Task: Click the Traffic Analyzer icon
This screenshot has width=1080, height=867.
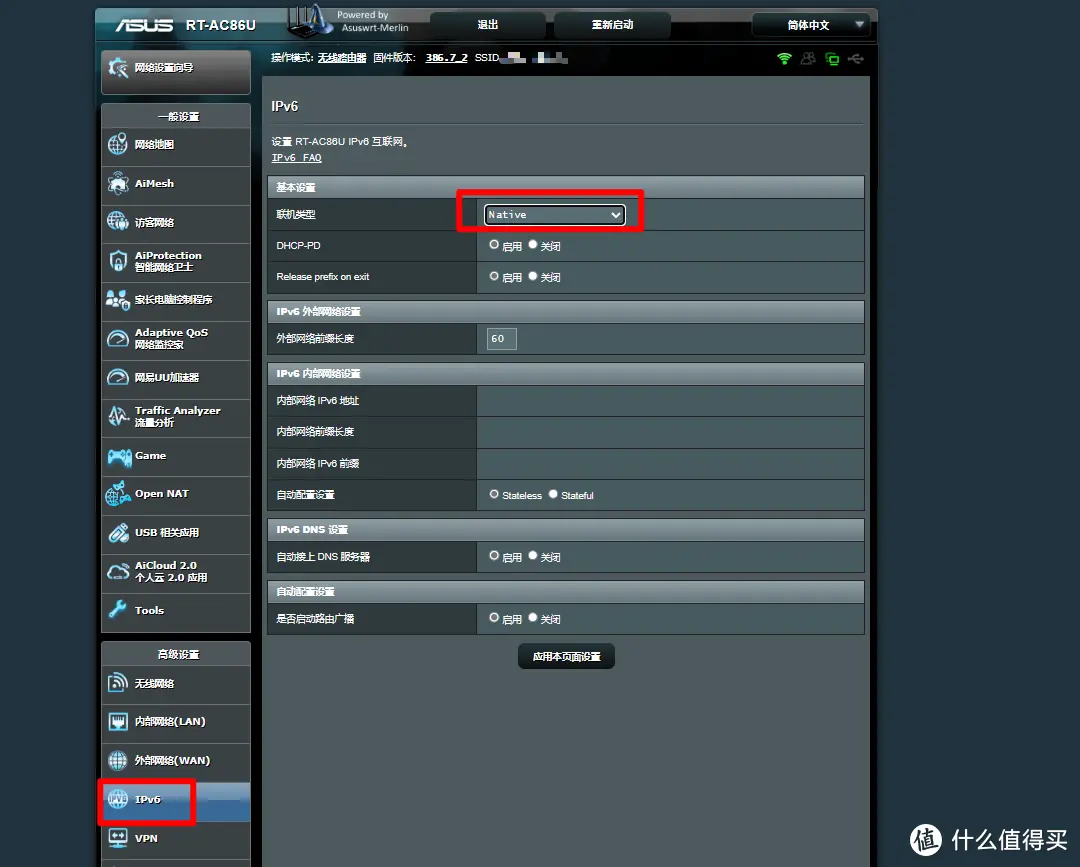Action: pyautogui.click(x=117, y=416)
